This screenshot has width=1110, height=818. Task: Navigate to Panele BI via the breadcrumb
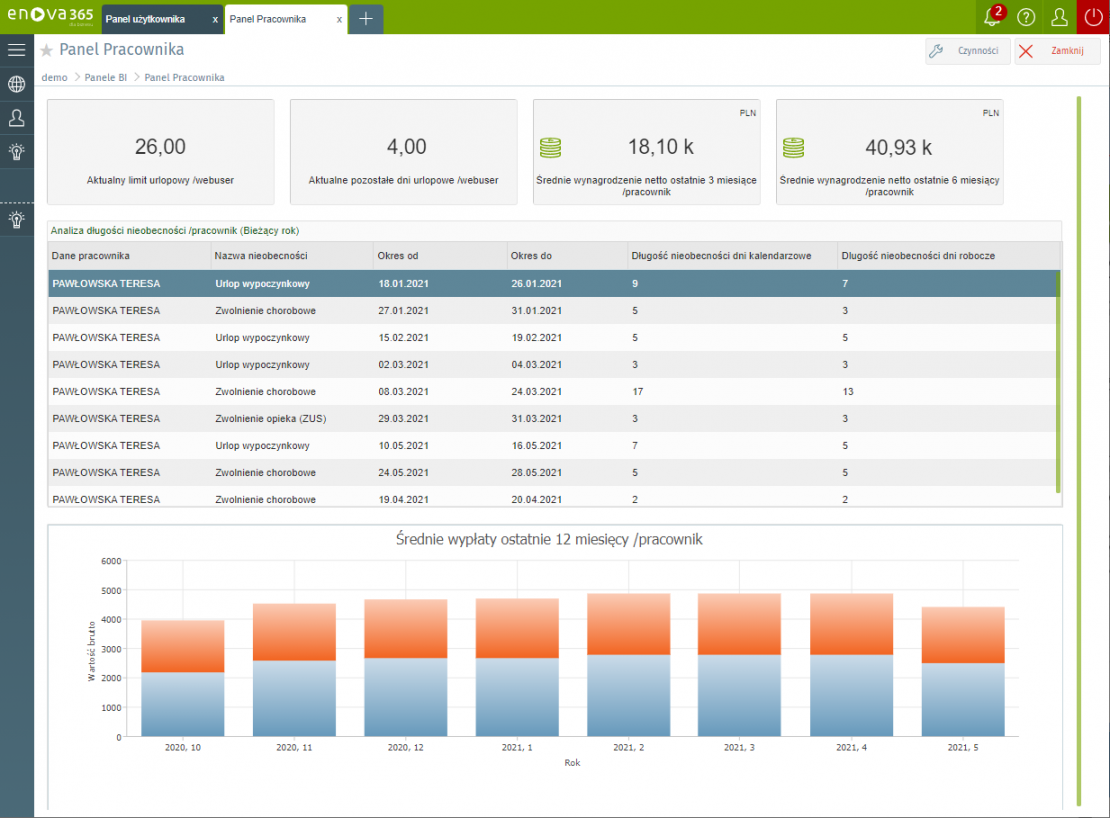pos(106,77)
